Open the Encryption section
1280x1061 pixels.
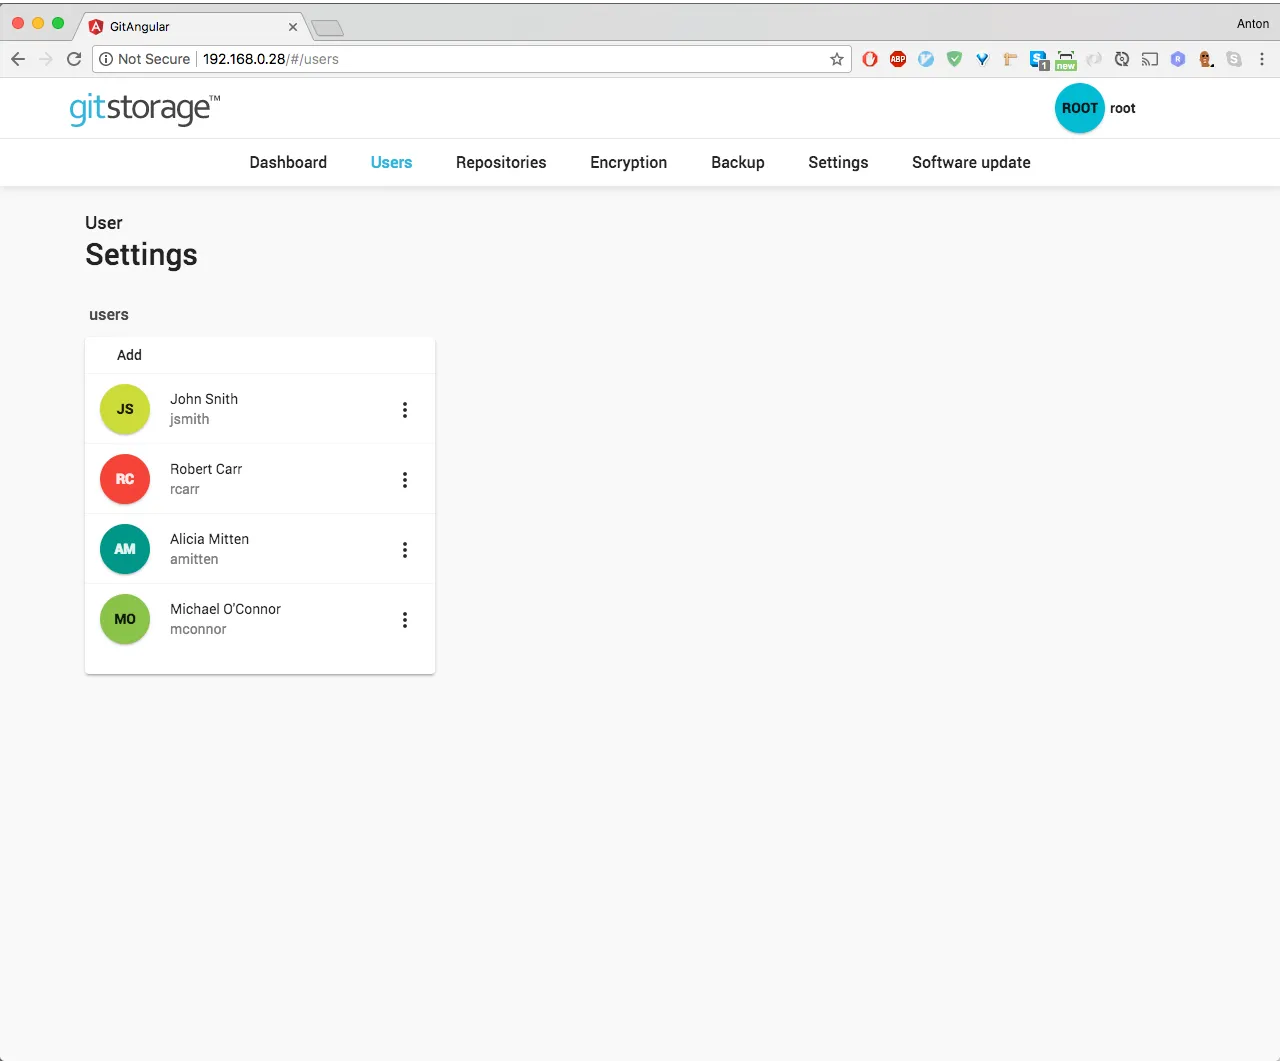tap(628, 162)
